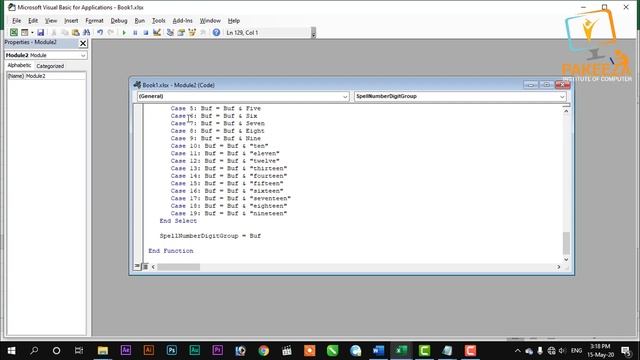Open Windows Search from the taskbar
The height and width of the screenshot is (360, 640).
tap(34, 351)
